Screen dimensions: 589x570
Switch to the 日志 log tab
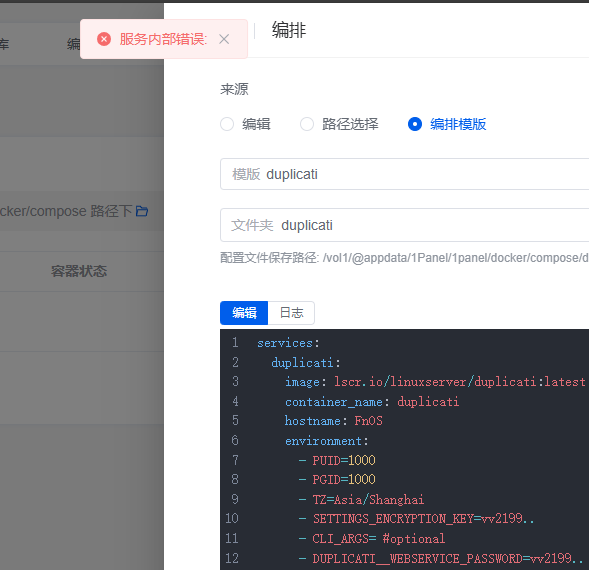click(x=291, y=313)
